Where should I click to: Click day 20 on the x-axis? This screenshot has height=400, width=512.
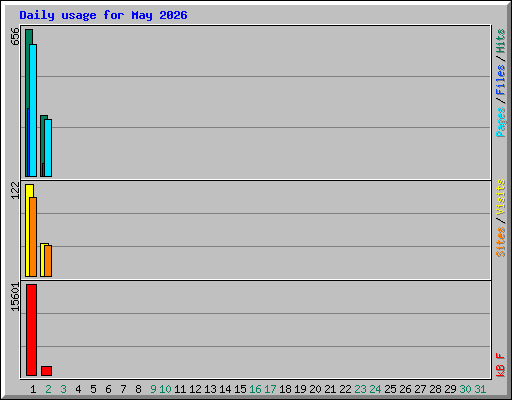(315, 389)
